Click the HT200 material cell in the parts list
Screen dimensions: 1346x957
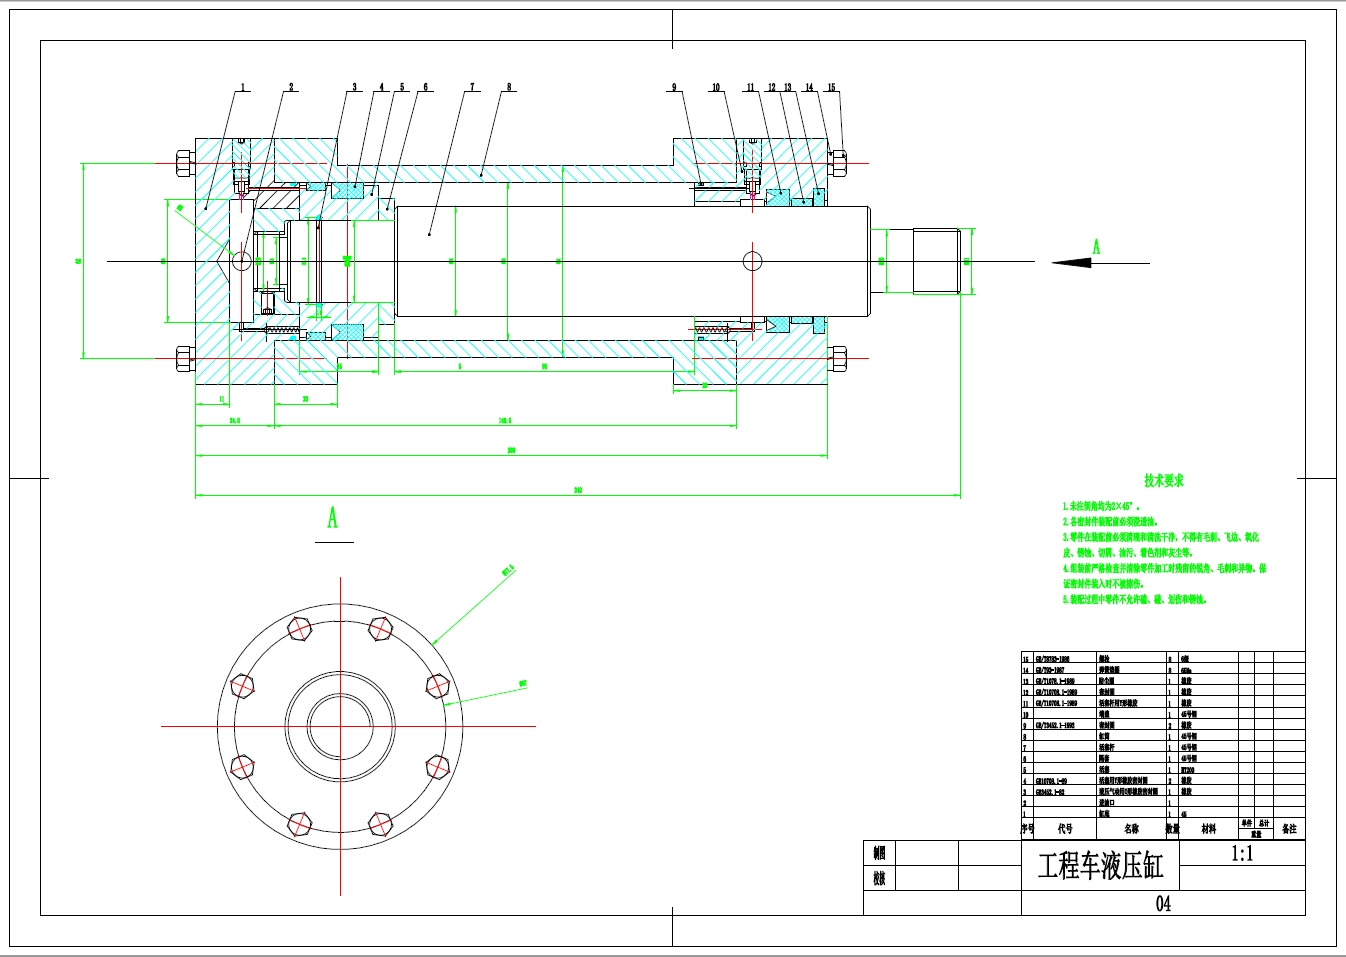point(1188,770)
